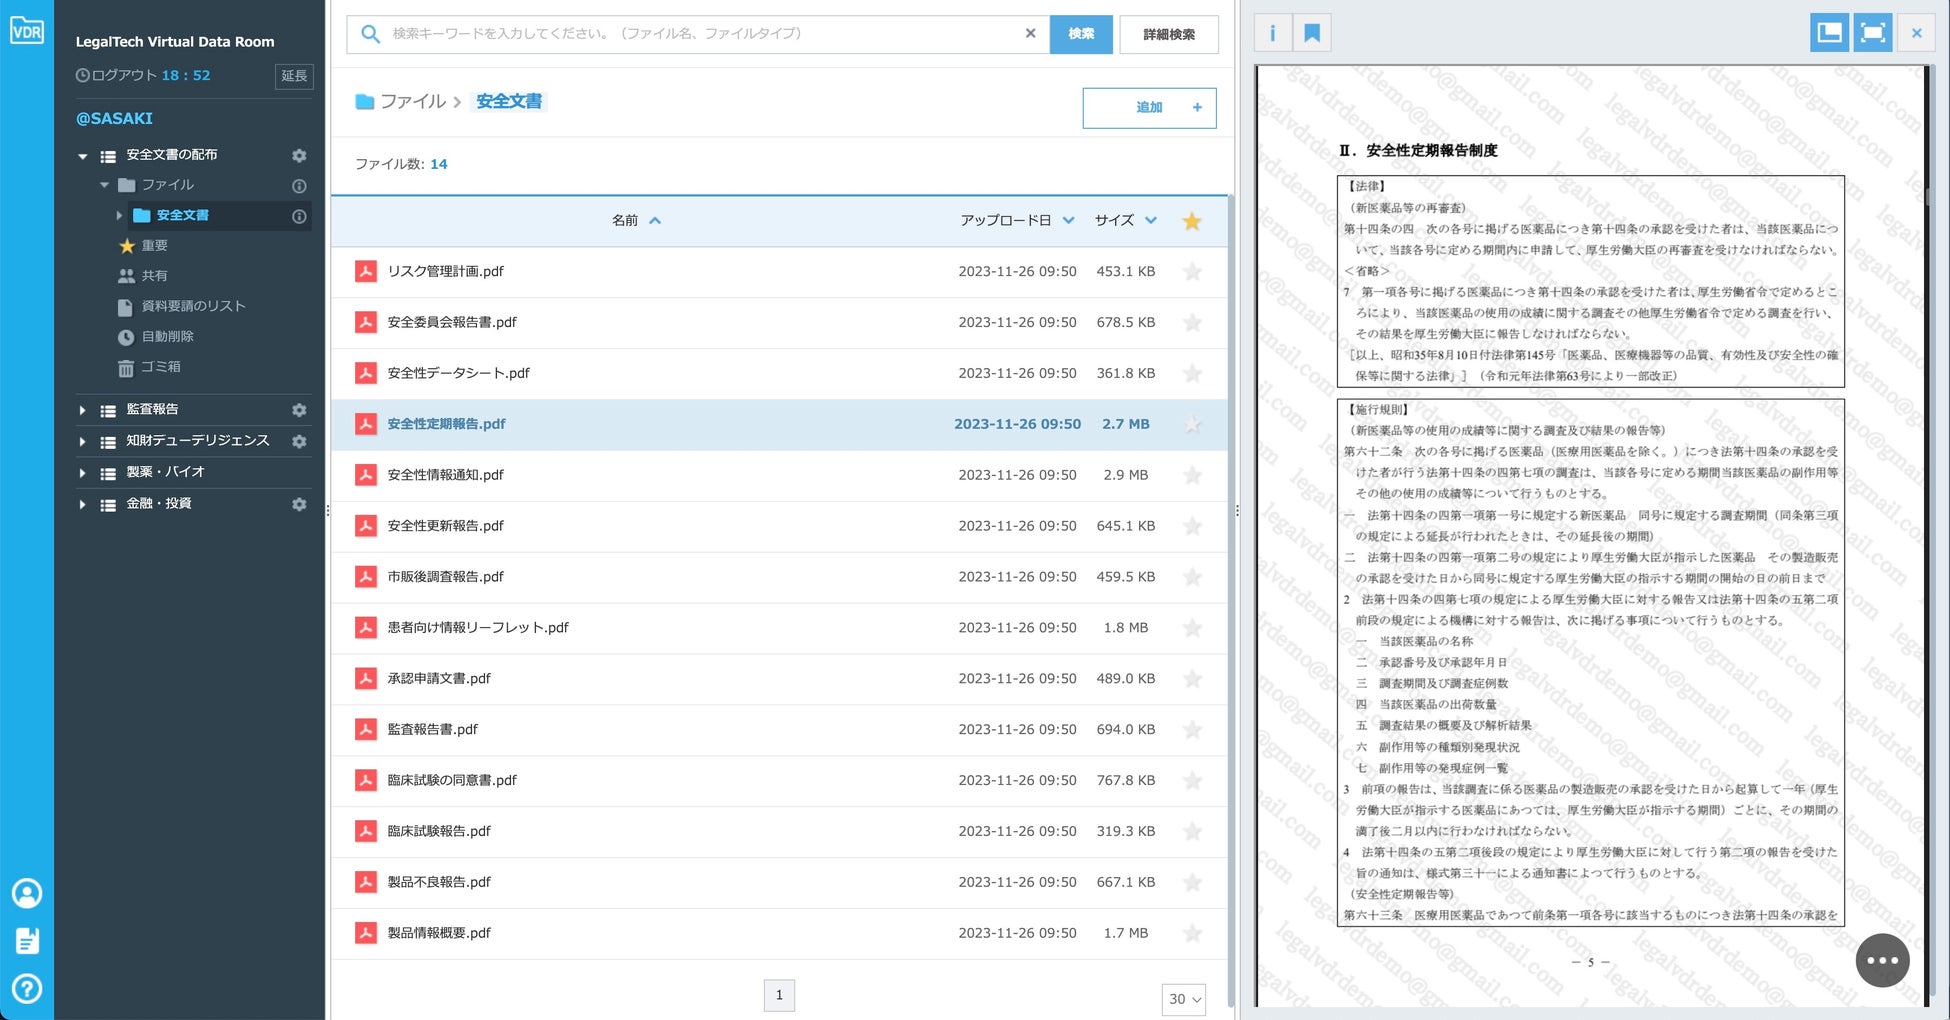This screenshot has height=1020, width=1950.
Task: Click the PDF icon for リスク管理計画.pdf
Action: [x=366, y=271]
